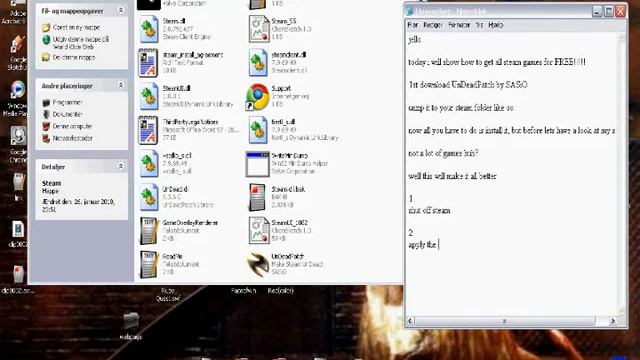The image size is (640, 360).
Task: Open the Netværkssteder location link
Action: [x=73, y=138]
